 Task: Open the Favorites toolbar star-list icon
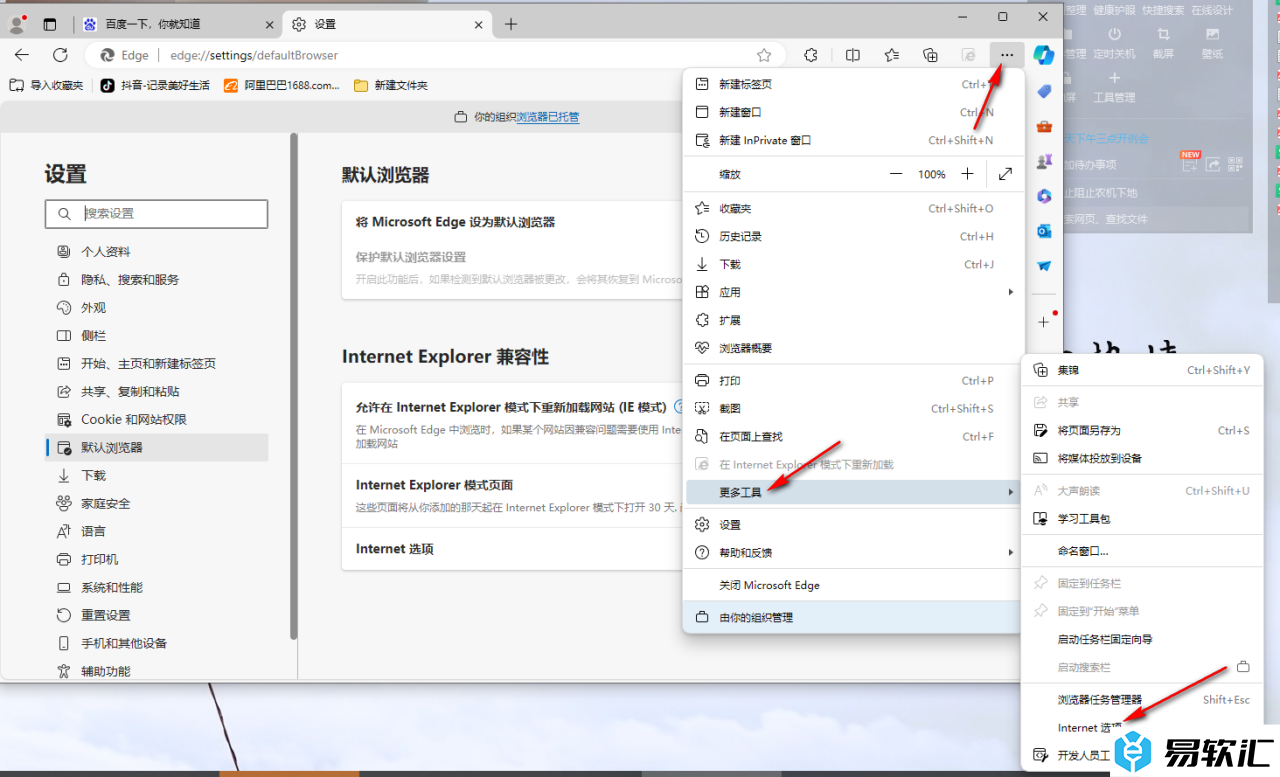[x=892, y=55]
